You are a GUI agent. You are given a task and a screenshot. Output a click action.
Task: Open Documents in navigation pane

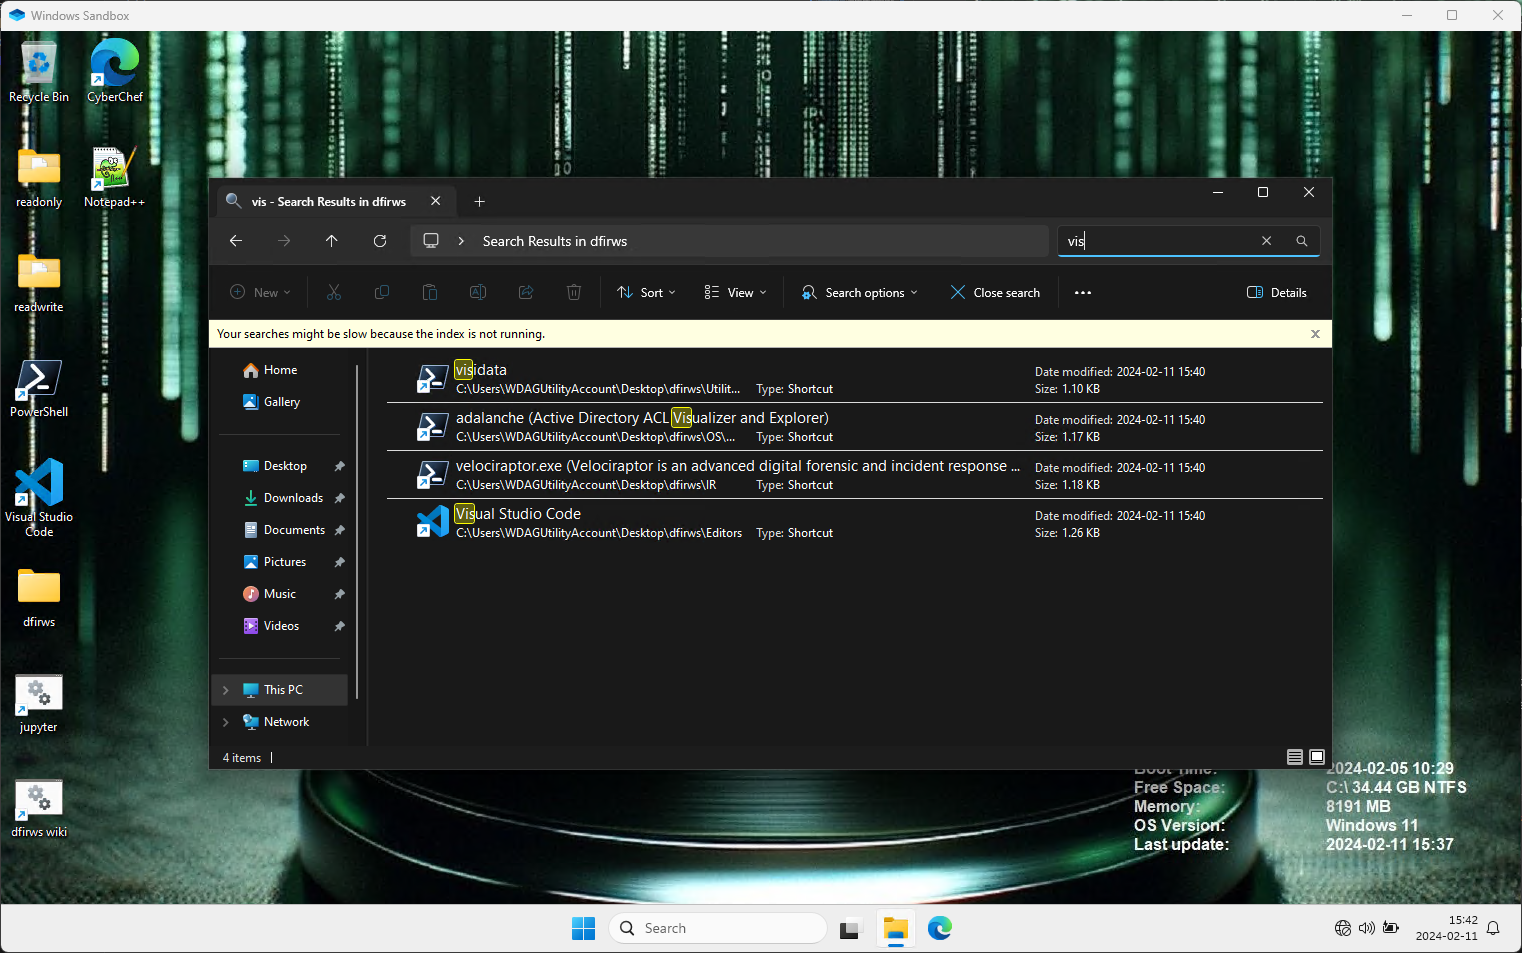[294, 530]
